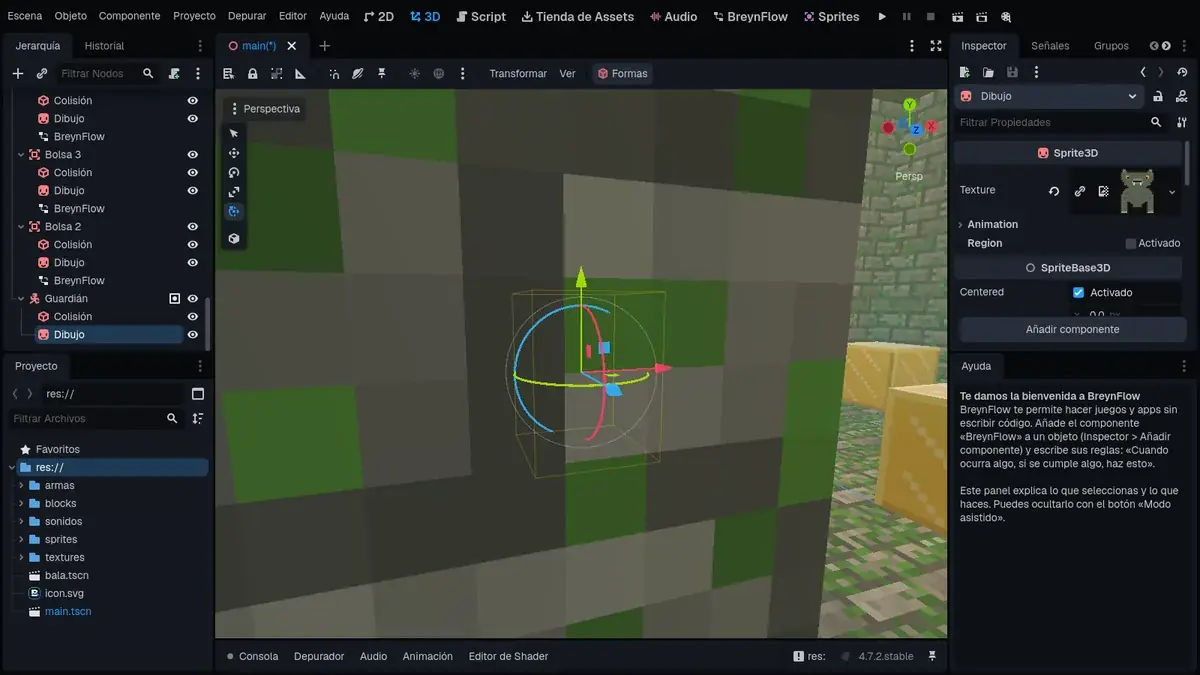Viewport: 1200px width, 675px height.
Task: Click the environment preview globe icon
Action: (x=439, y=73)
